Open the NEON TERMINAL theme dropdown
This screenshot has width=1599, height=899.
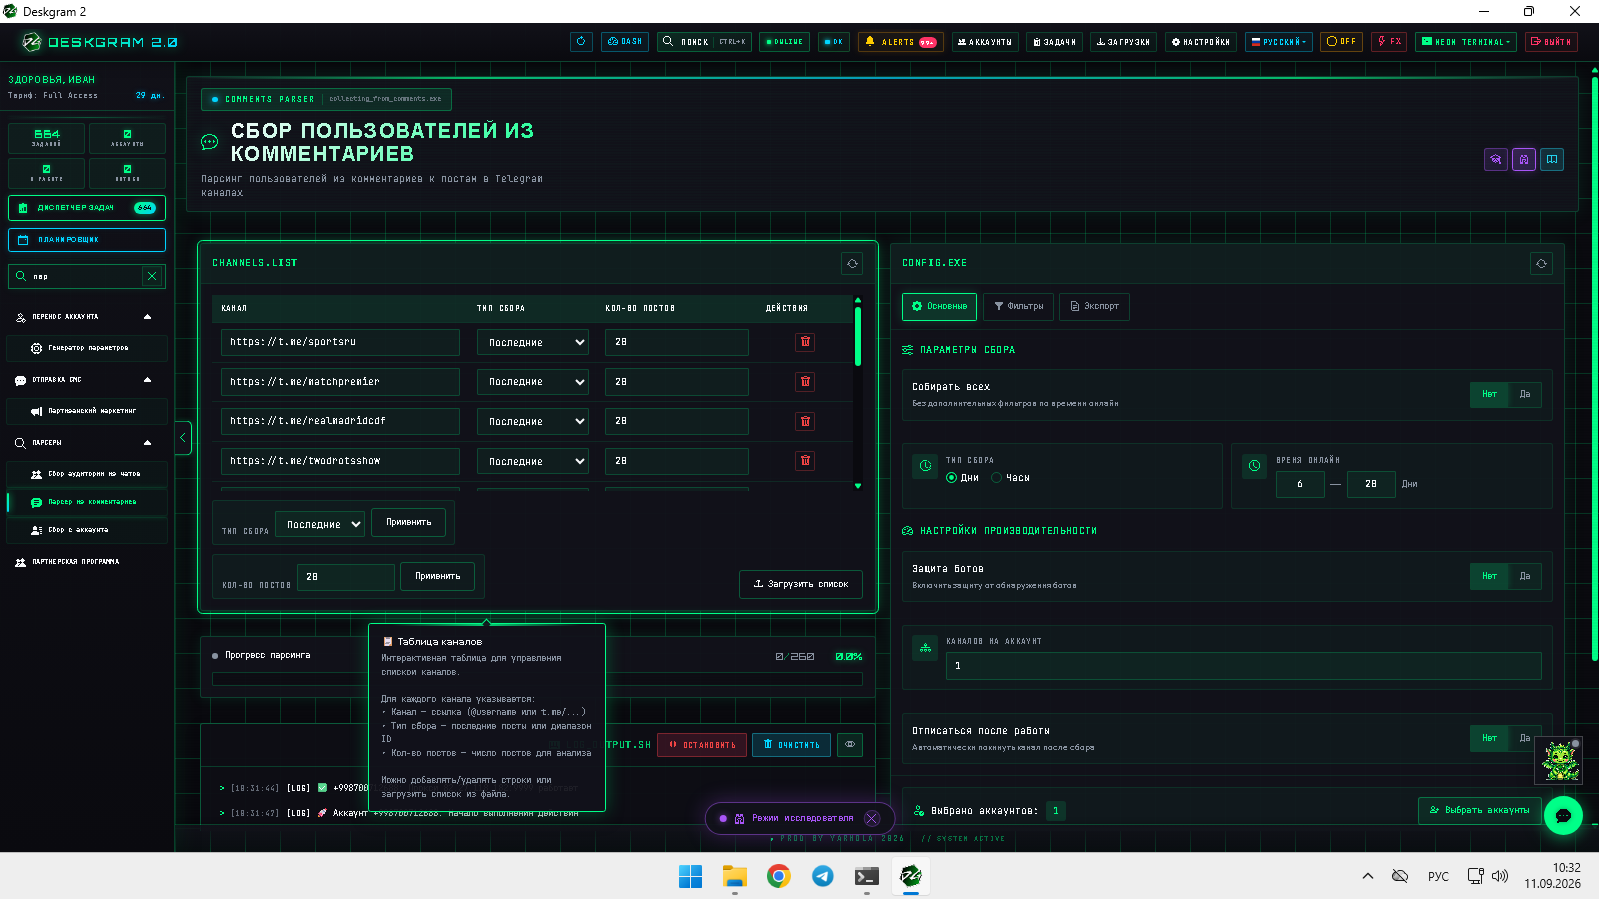pos(1466,42)
